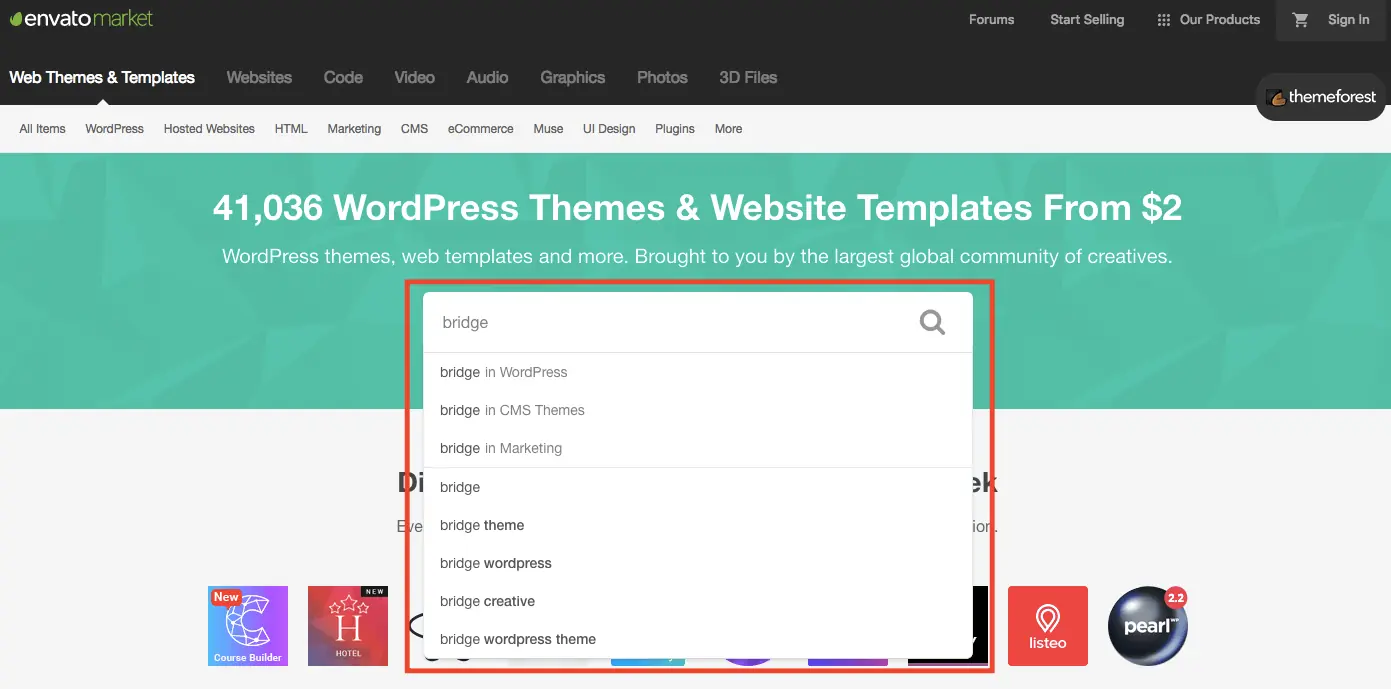
Task: Click the Envato Market logo
Action: tap(81, 19)
